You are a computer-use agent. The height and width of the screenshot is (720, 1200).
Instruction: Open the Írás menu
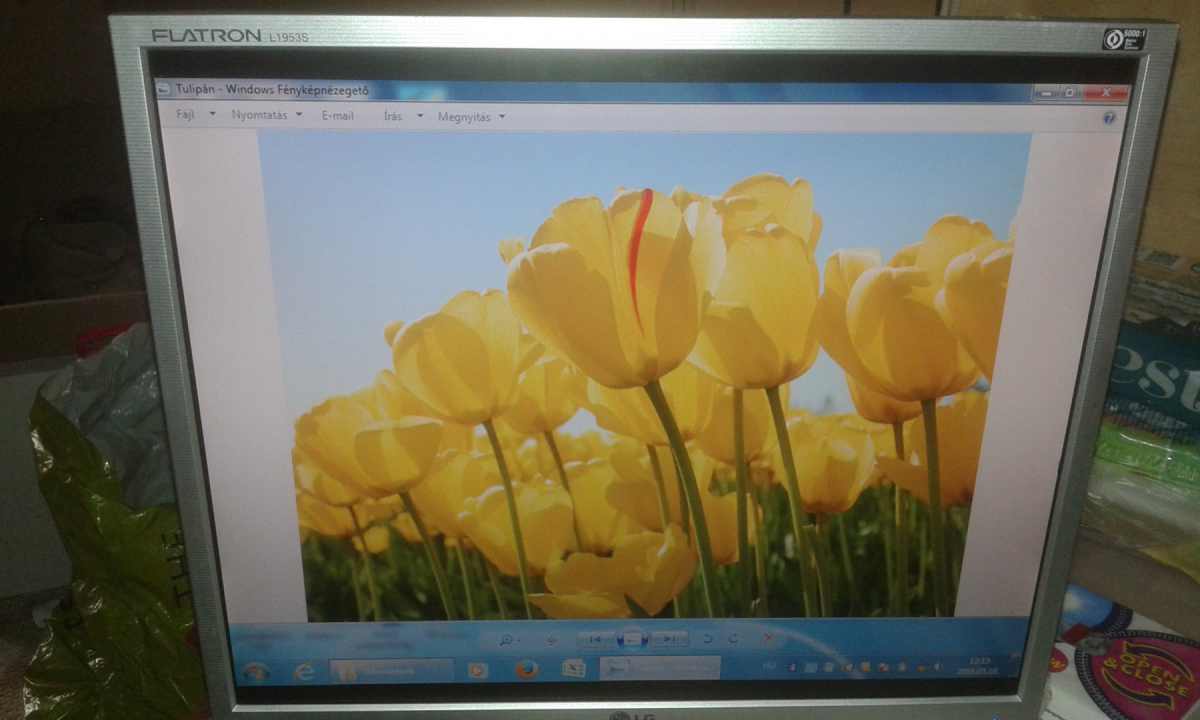coord(393,116)
